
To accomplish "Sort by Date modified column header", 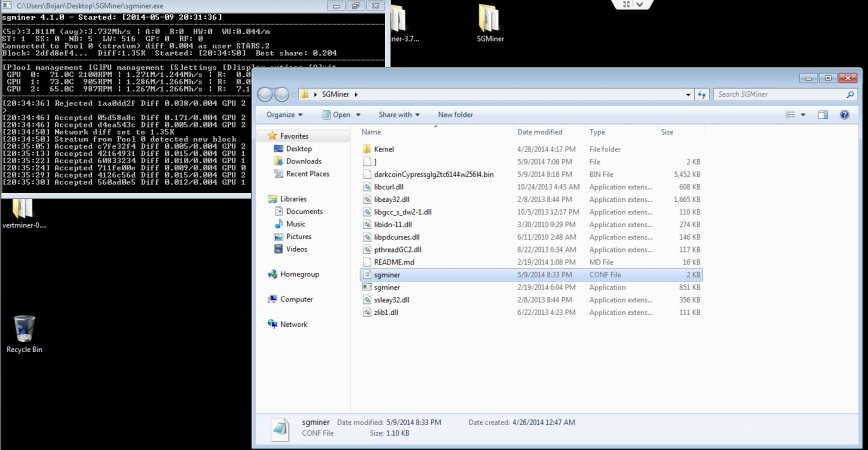I will point(540,132).
